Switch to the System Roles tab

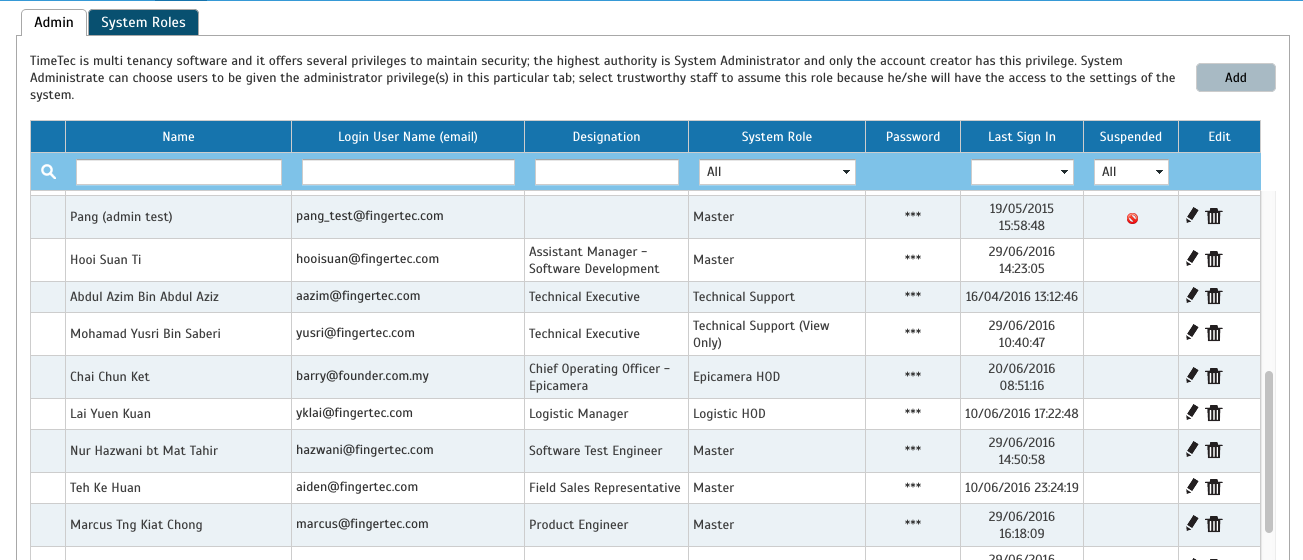point(143,22)
